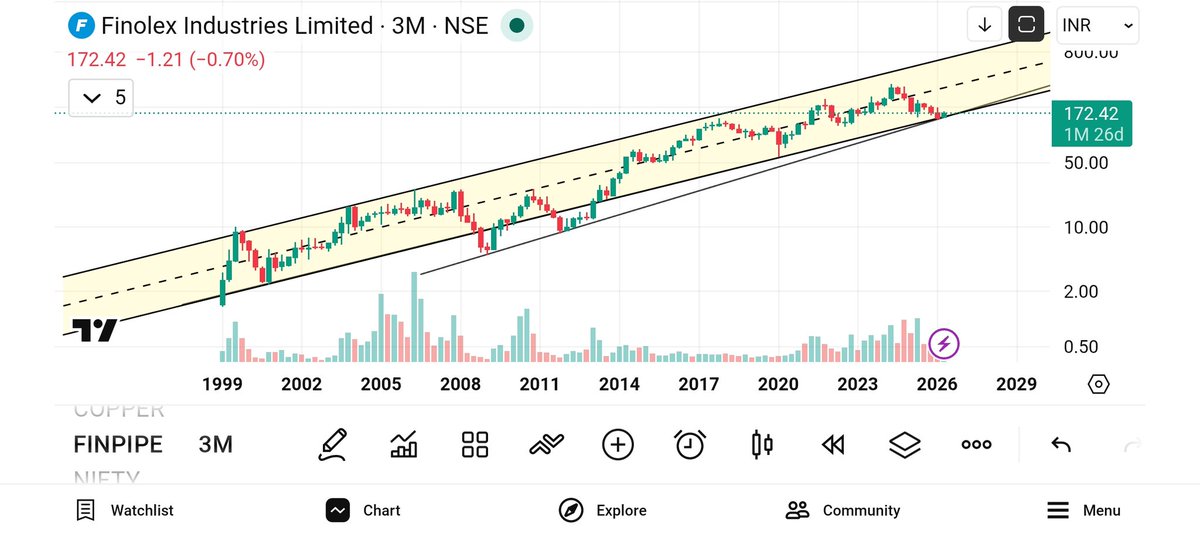Tap the 1999 time axis label
The image size is (1200, 537).
point(222,384)
